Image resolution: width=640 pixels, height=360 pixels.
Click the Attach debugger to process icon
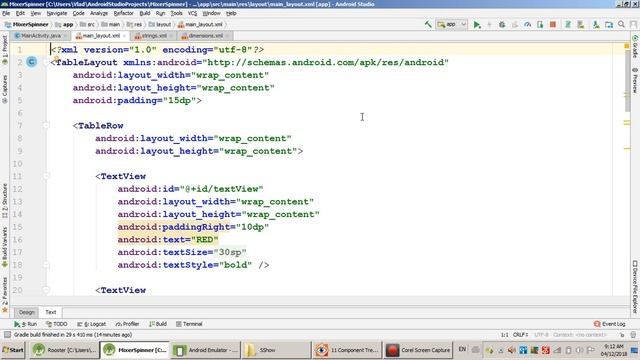point(540,24)
